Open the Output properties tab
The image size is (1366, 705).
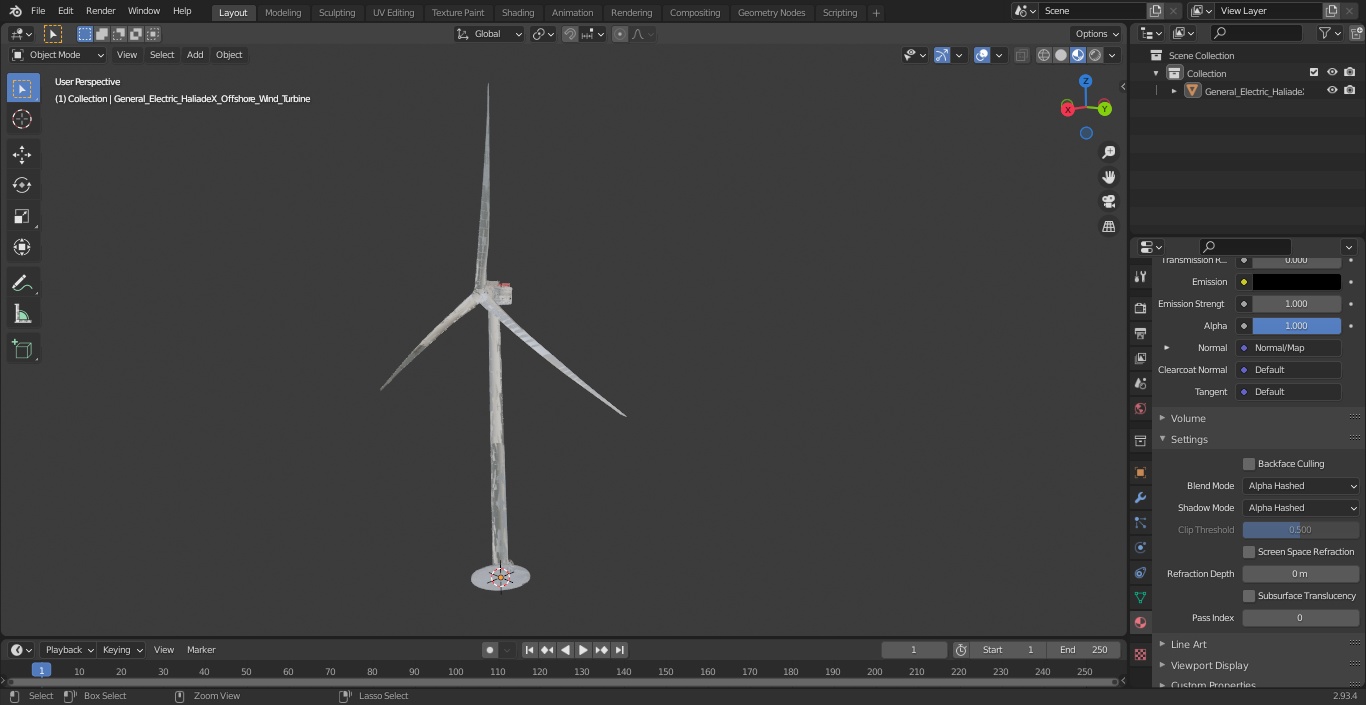[x=1140, y=333]
